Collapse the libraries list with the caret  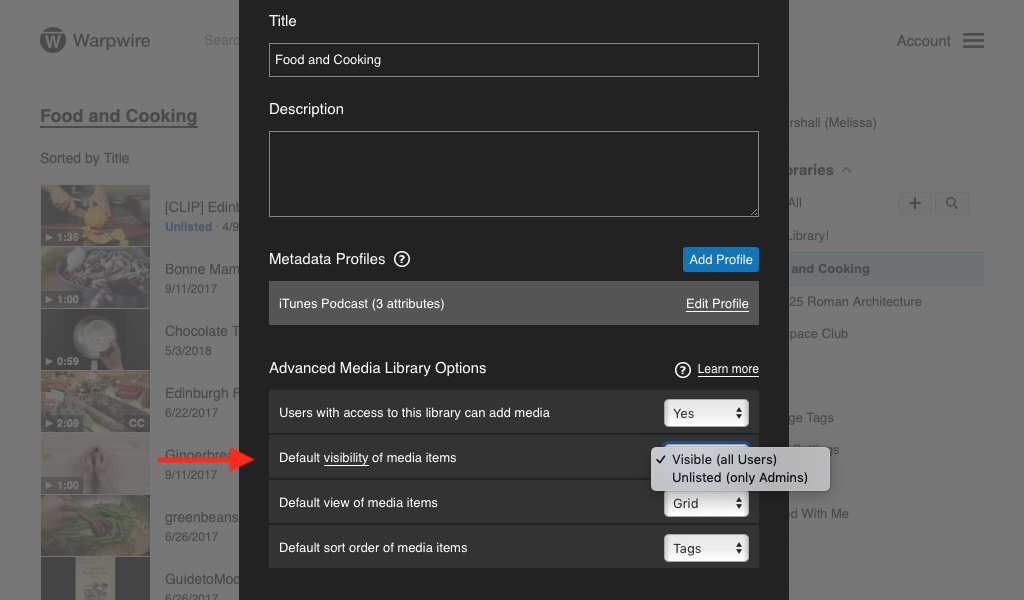pyautogui.click(x=846, y=170)
